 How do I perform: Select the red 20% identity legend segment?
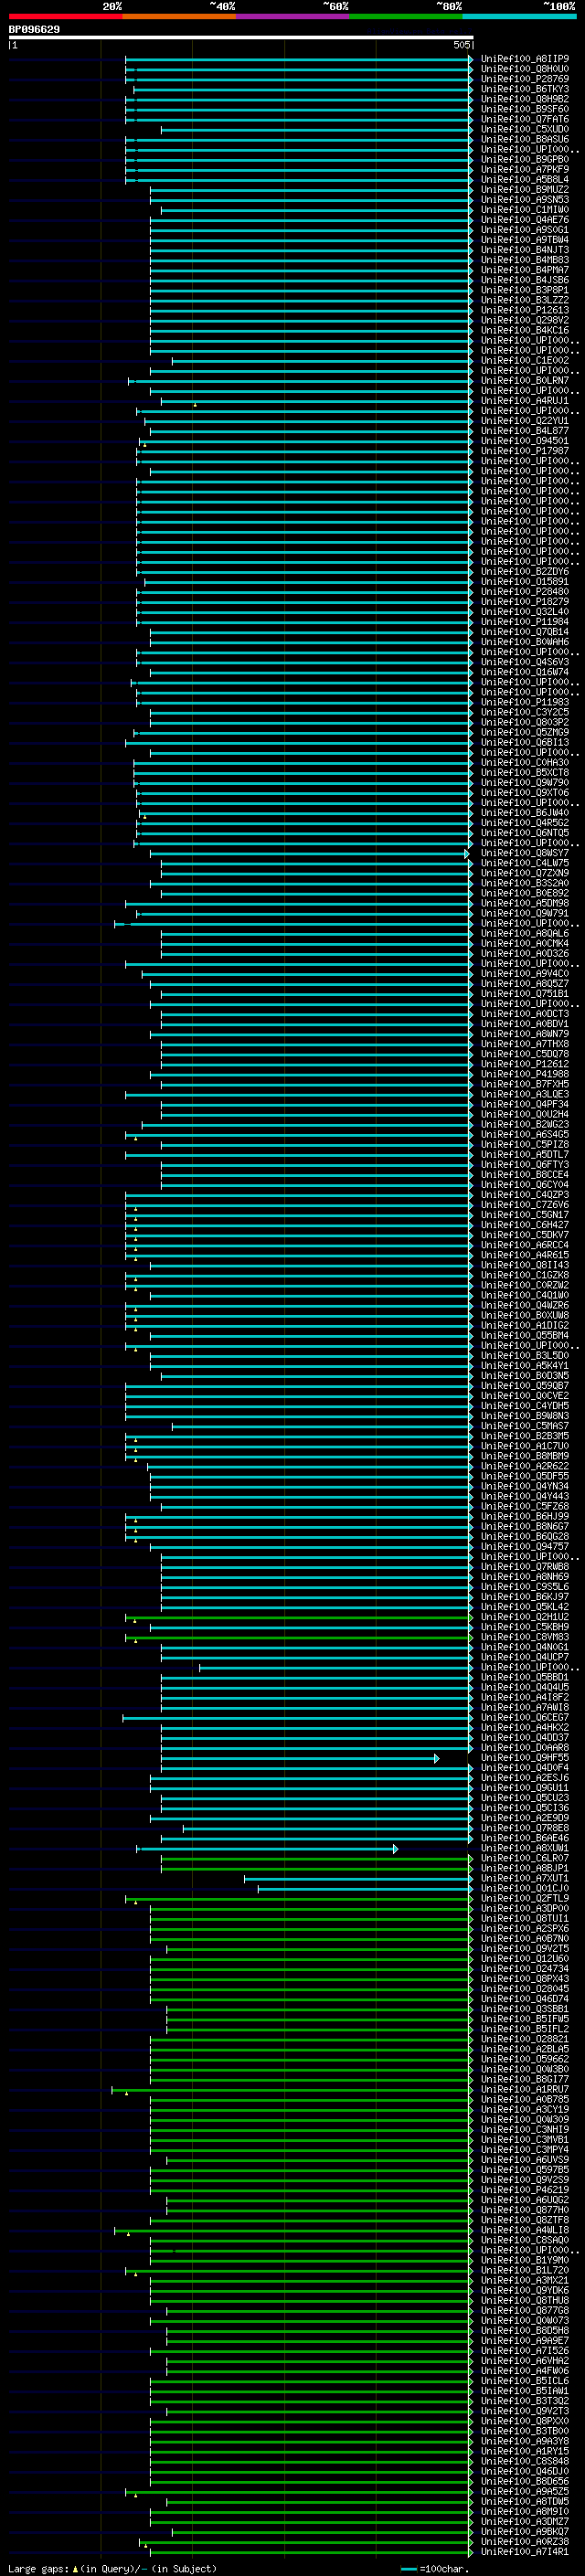65,16
